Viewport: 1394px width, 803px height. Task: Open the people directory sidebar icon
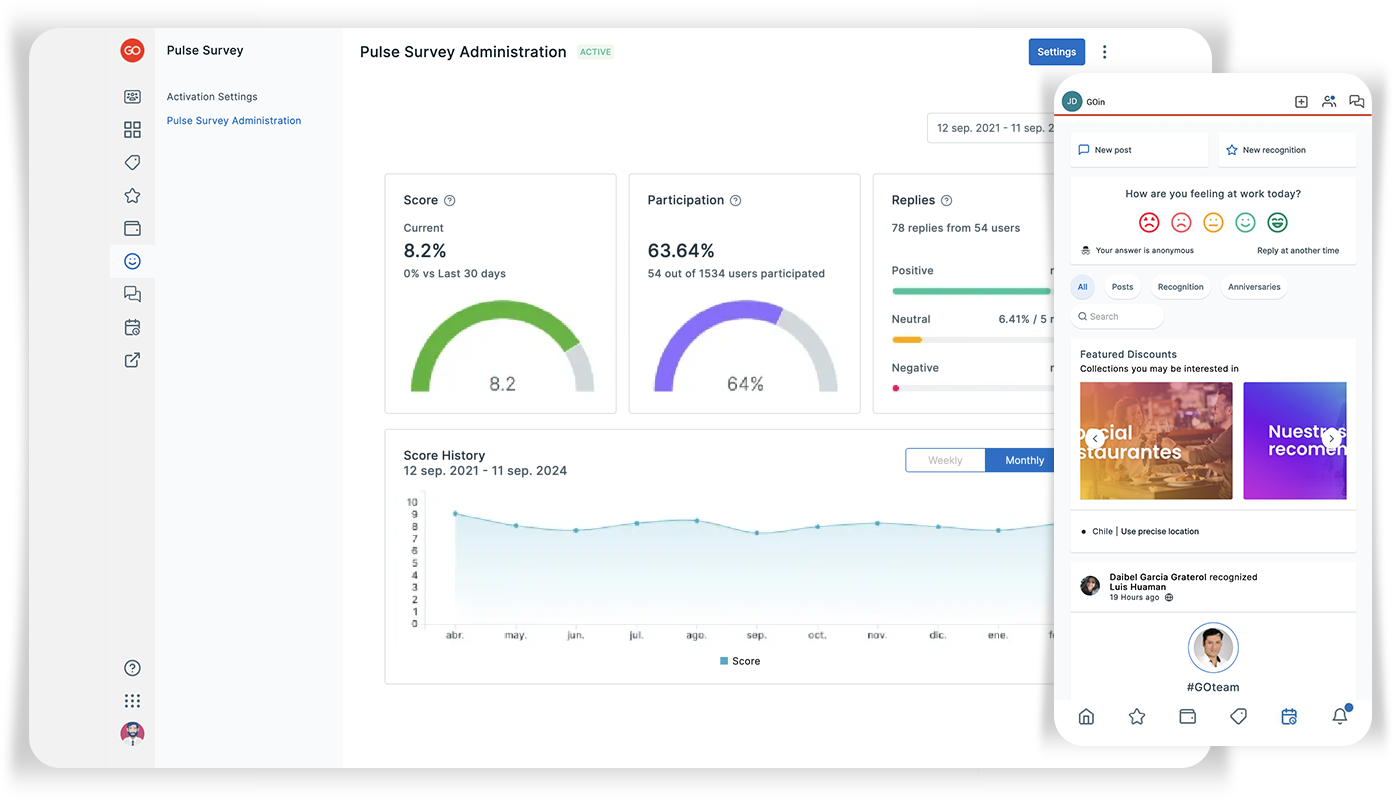(132, 97)
